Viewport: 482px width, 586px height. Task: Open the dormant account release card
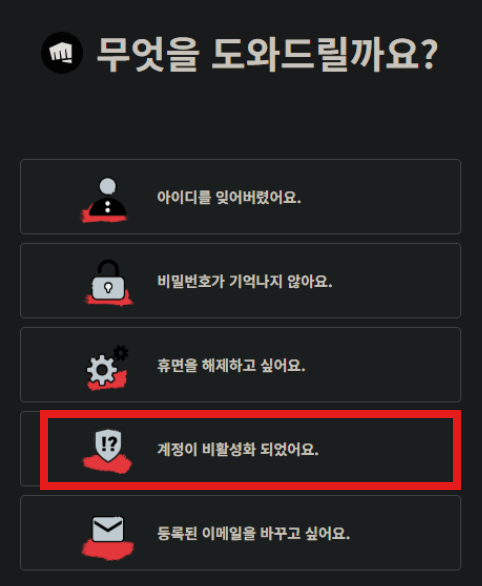click(x=240, y=365)
